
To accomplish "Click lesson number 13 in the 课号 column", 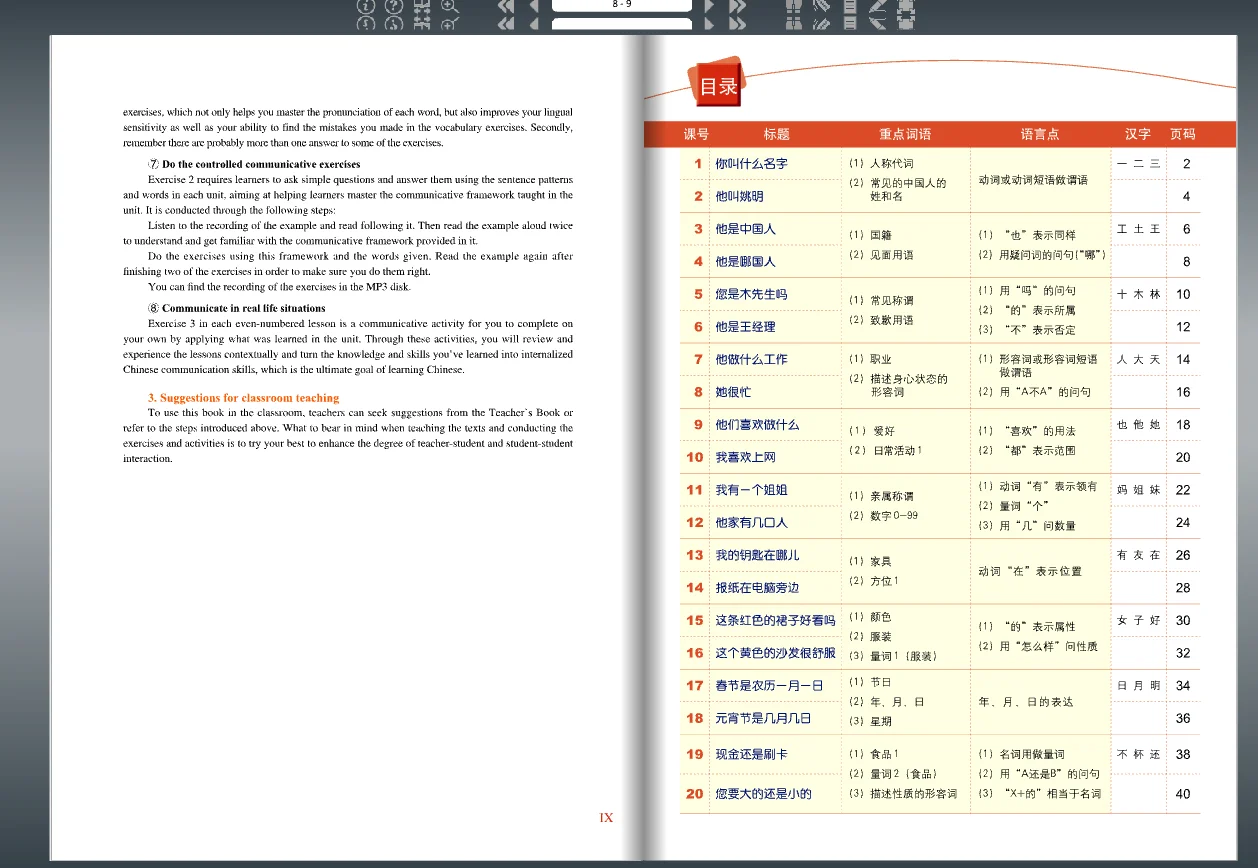I will click(695, 555).
